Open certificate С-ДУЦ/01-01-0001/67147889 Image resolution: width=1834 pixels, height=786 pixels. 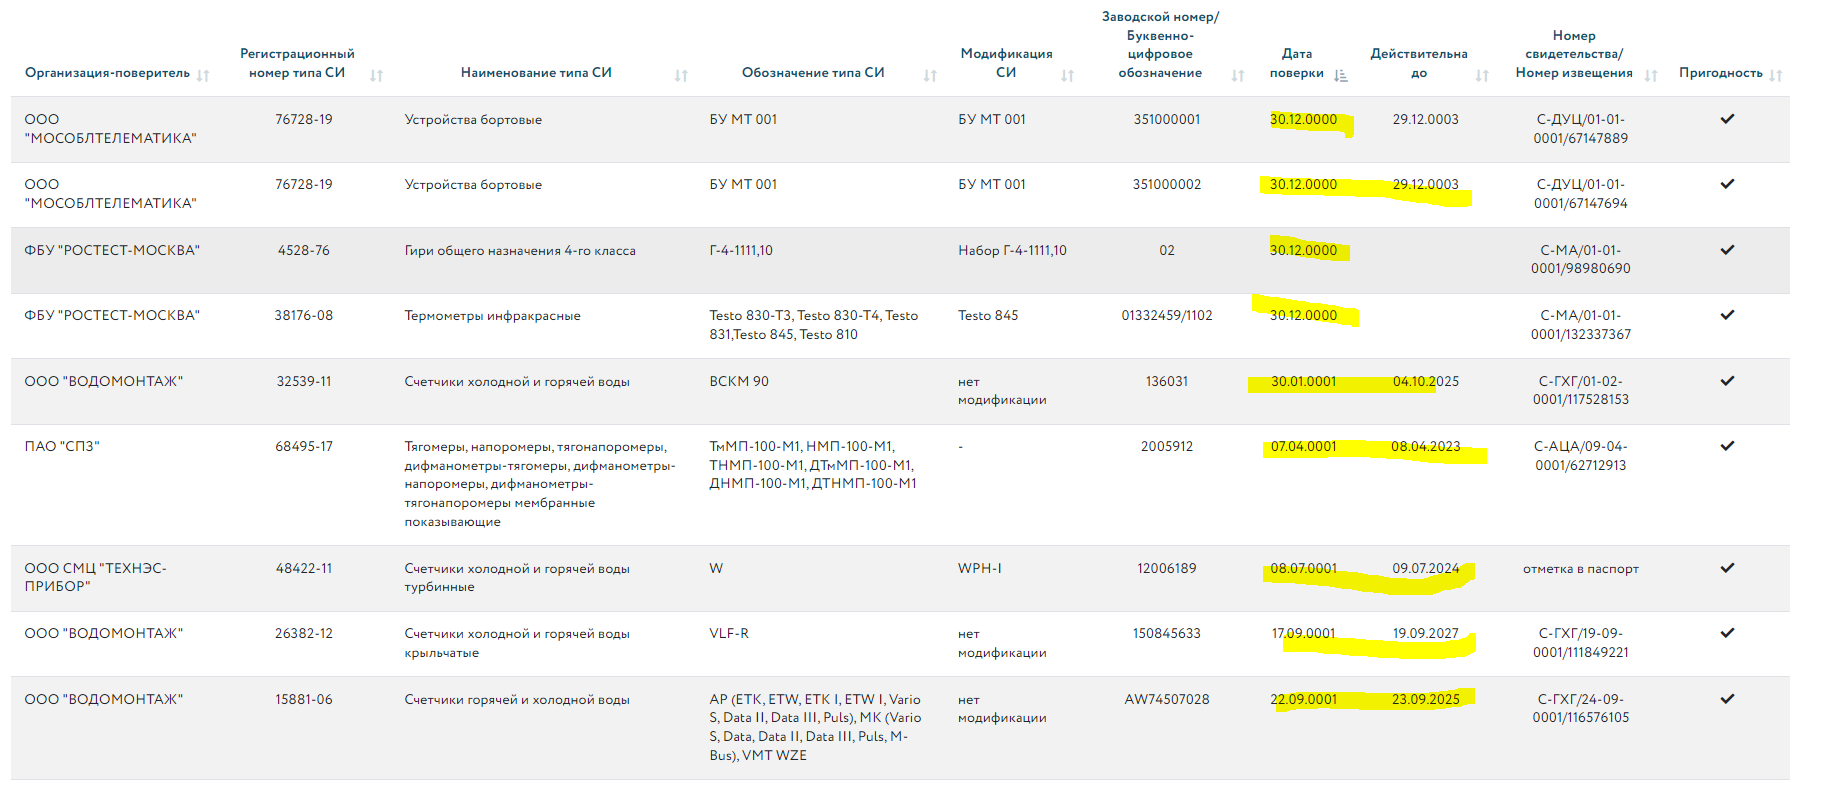[1580, 129]
